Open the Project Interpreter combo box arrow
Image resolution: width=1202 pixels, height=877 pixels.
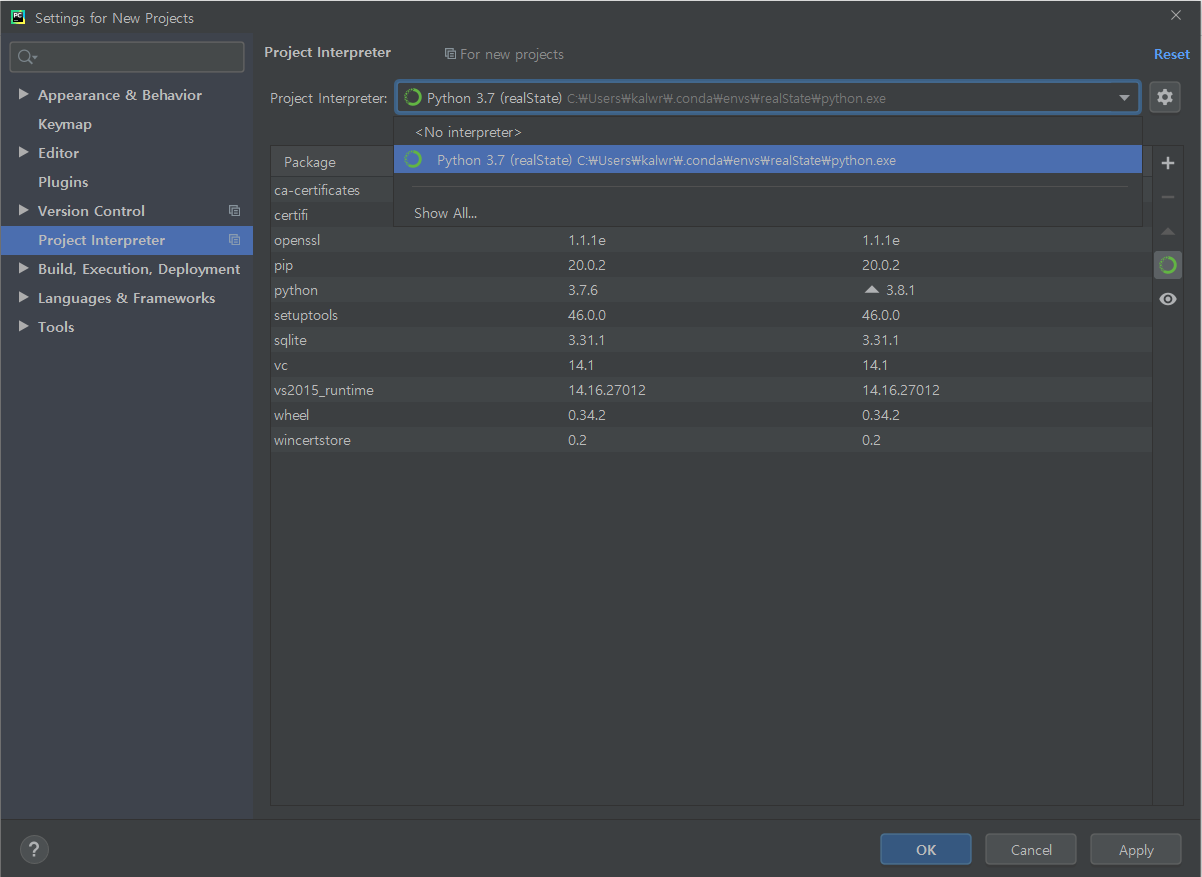[x=1124, y=98]
